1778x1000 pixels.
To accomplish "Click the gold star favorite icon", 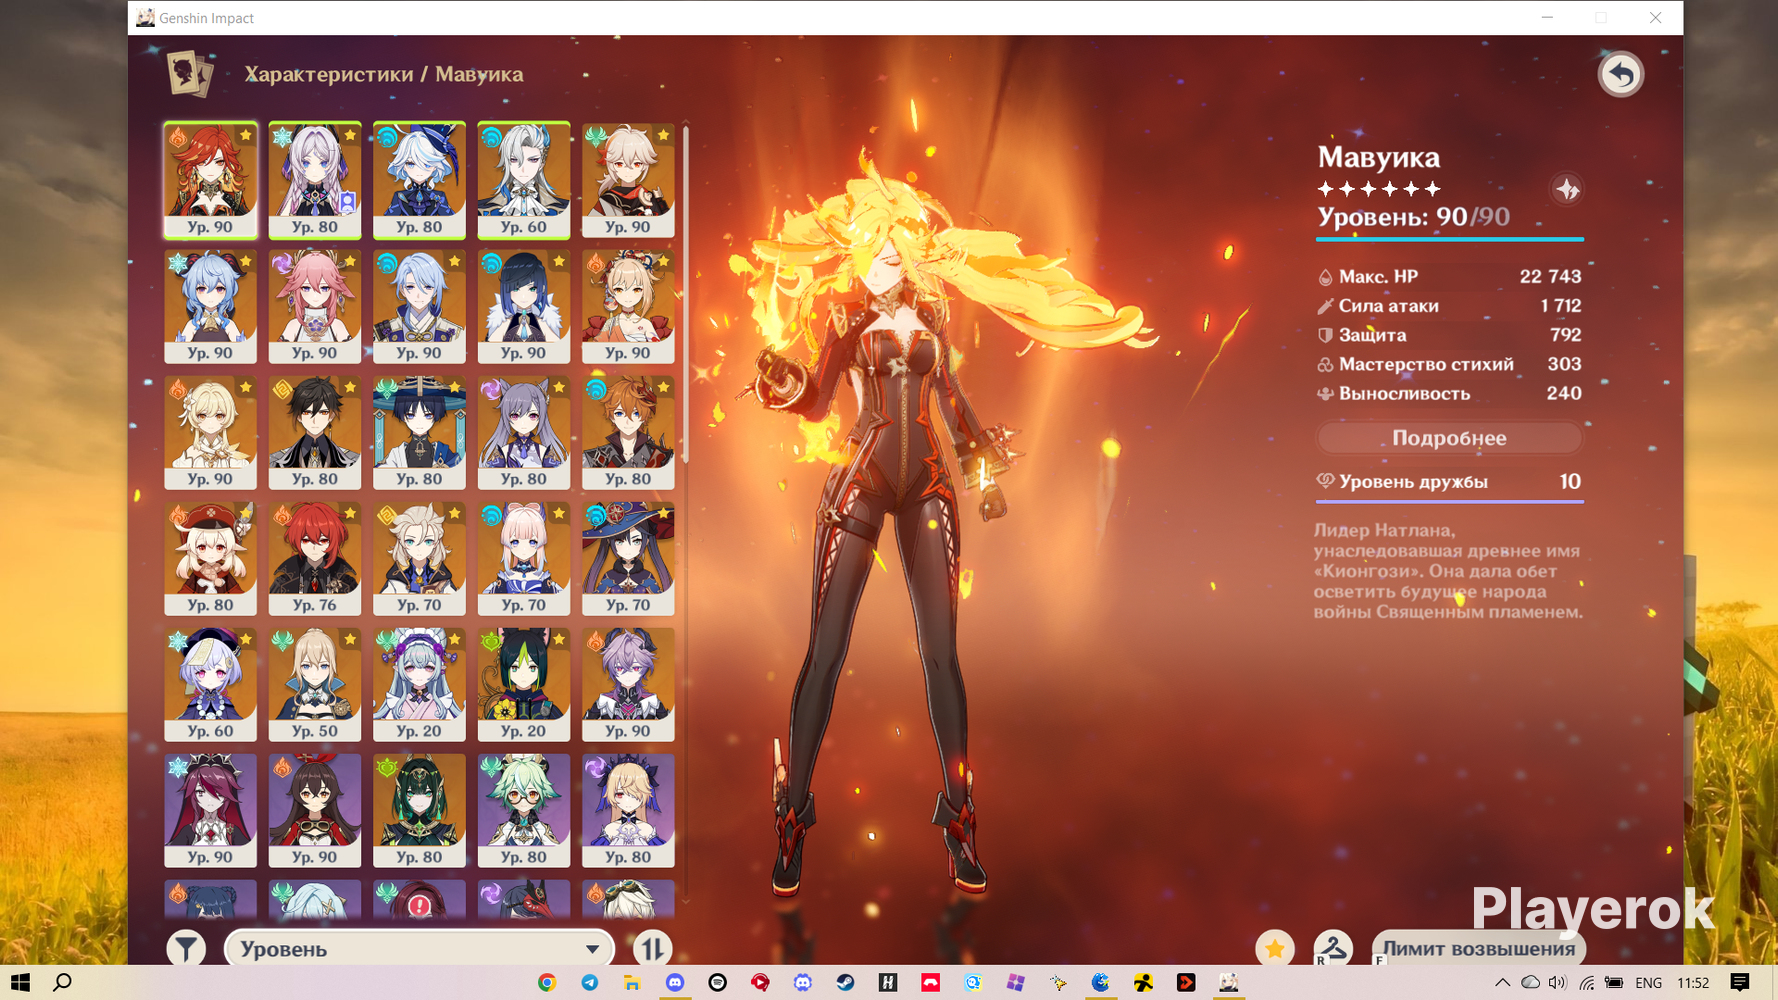I will [1275, 948].
